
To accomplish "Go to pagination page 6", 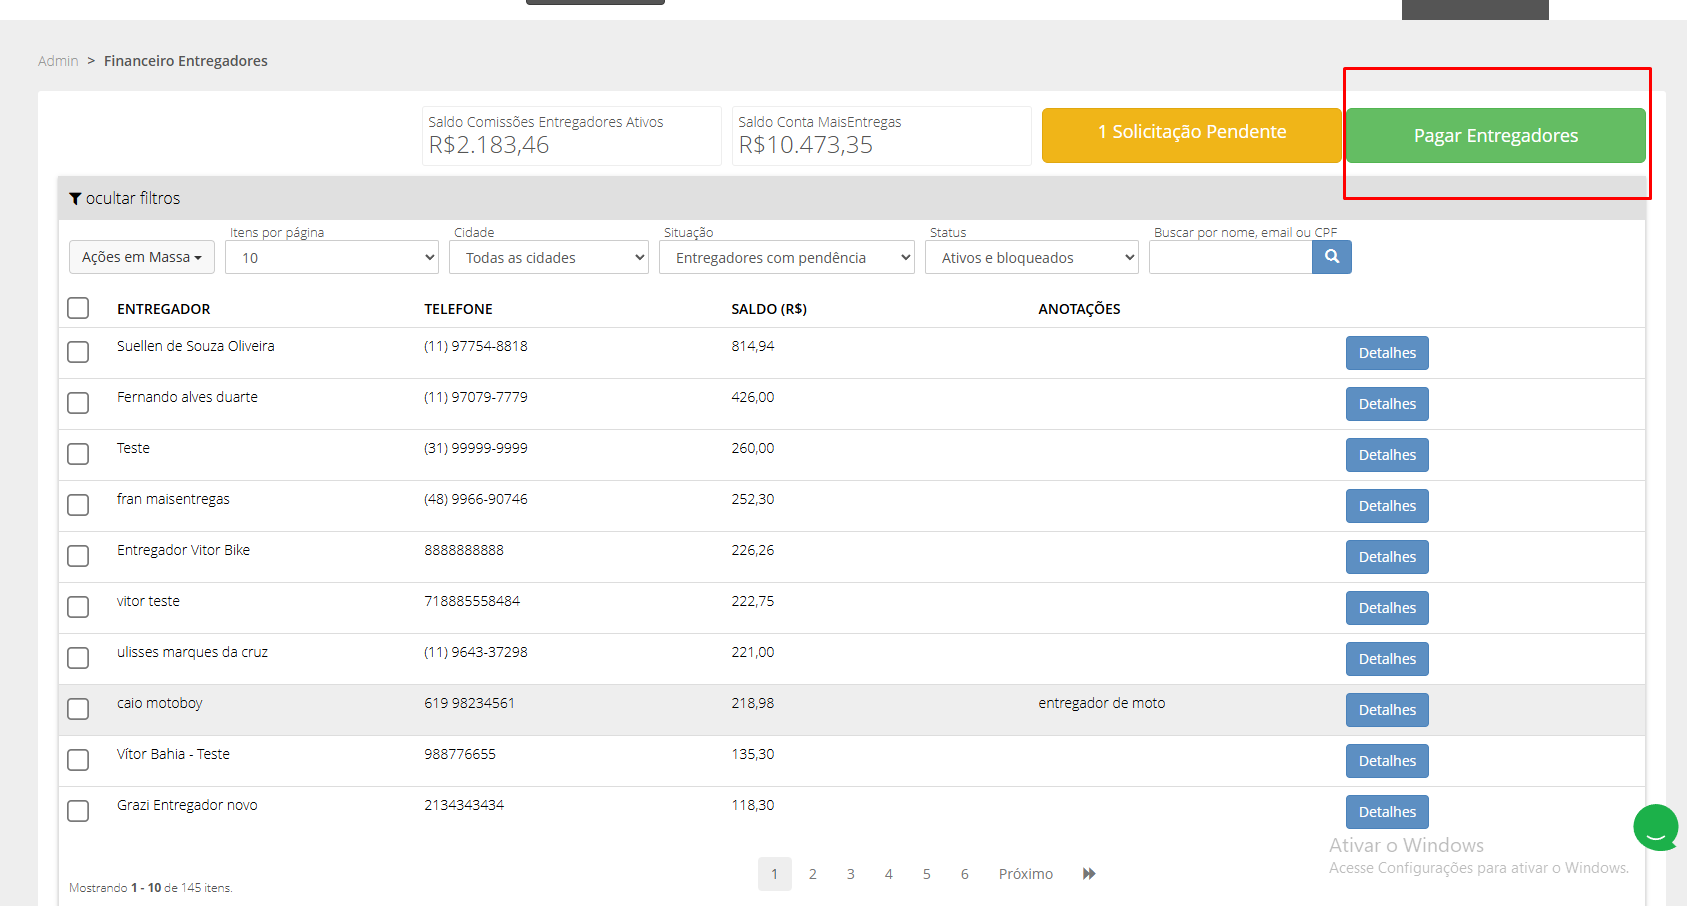I will [x=965, y=874].
